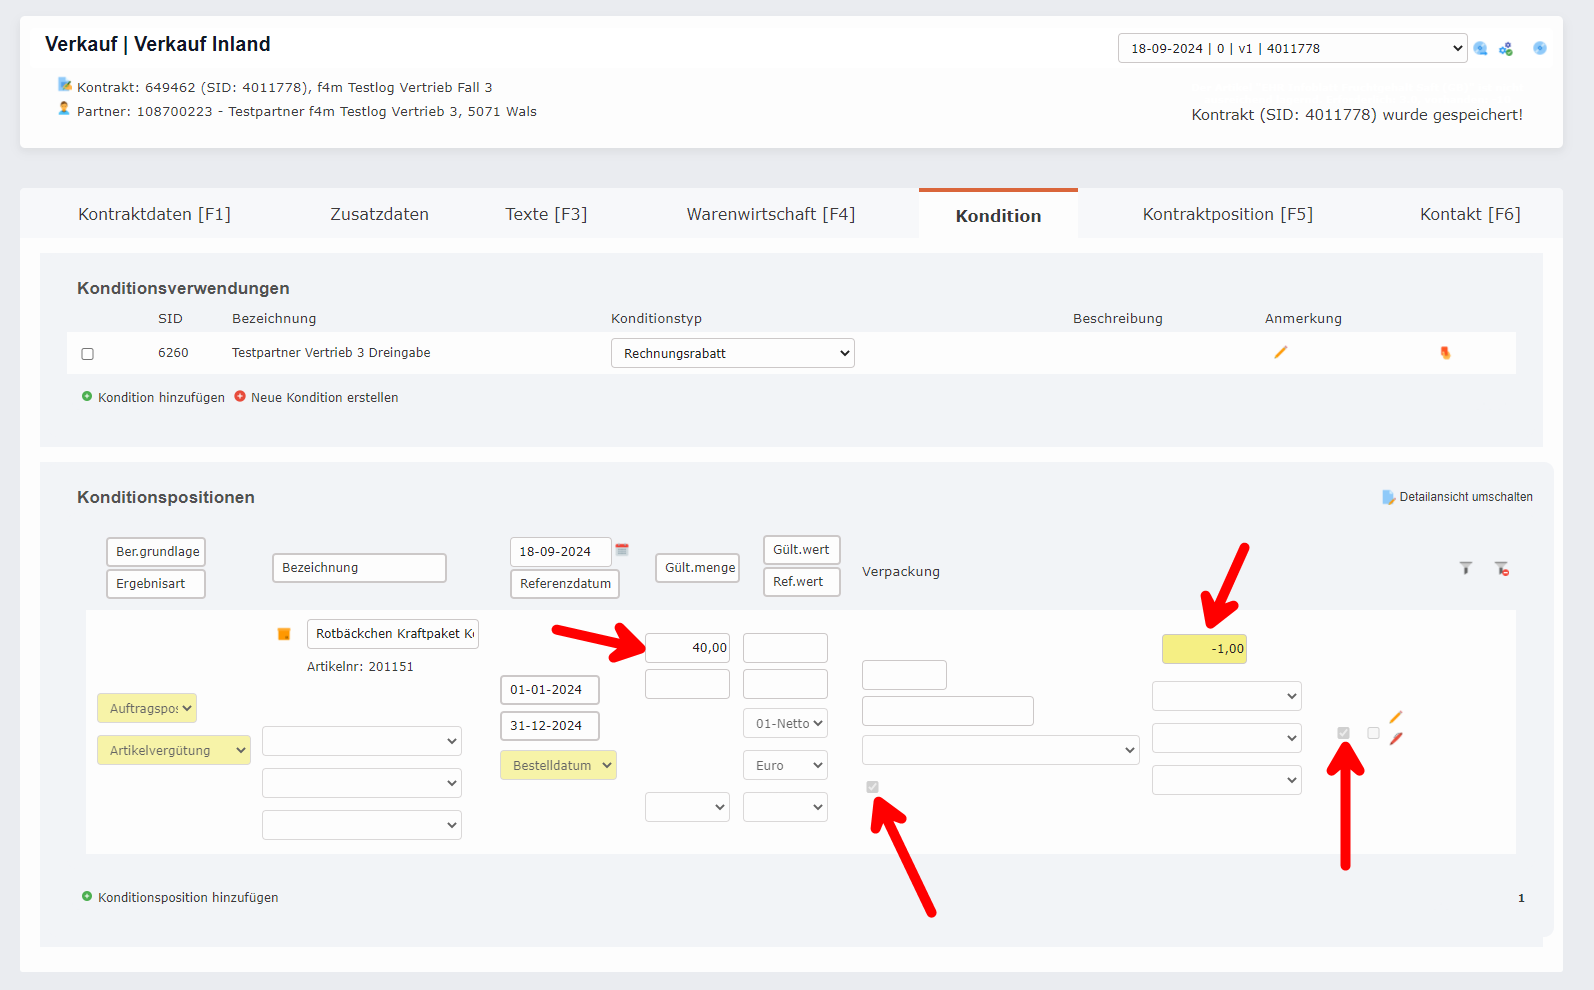Open the contract version dropdown 18-09-2024
The image size is (1594, 990).
(x=1292, y=48)
